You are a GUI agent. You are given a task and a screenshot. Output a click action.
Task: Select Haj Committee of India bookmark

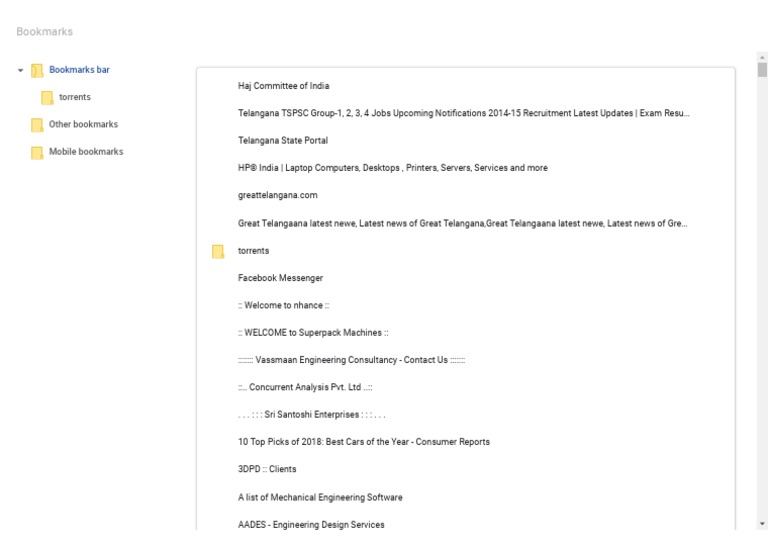tap(284, 86)
